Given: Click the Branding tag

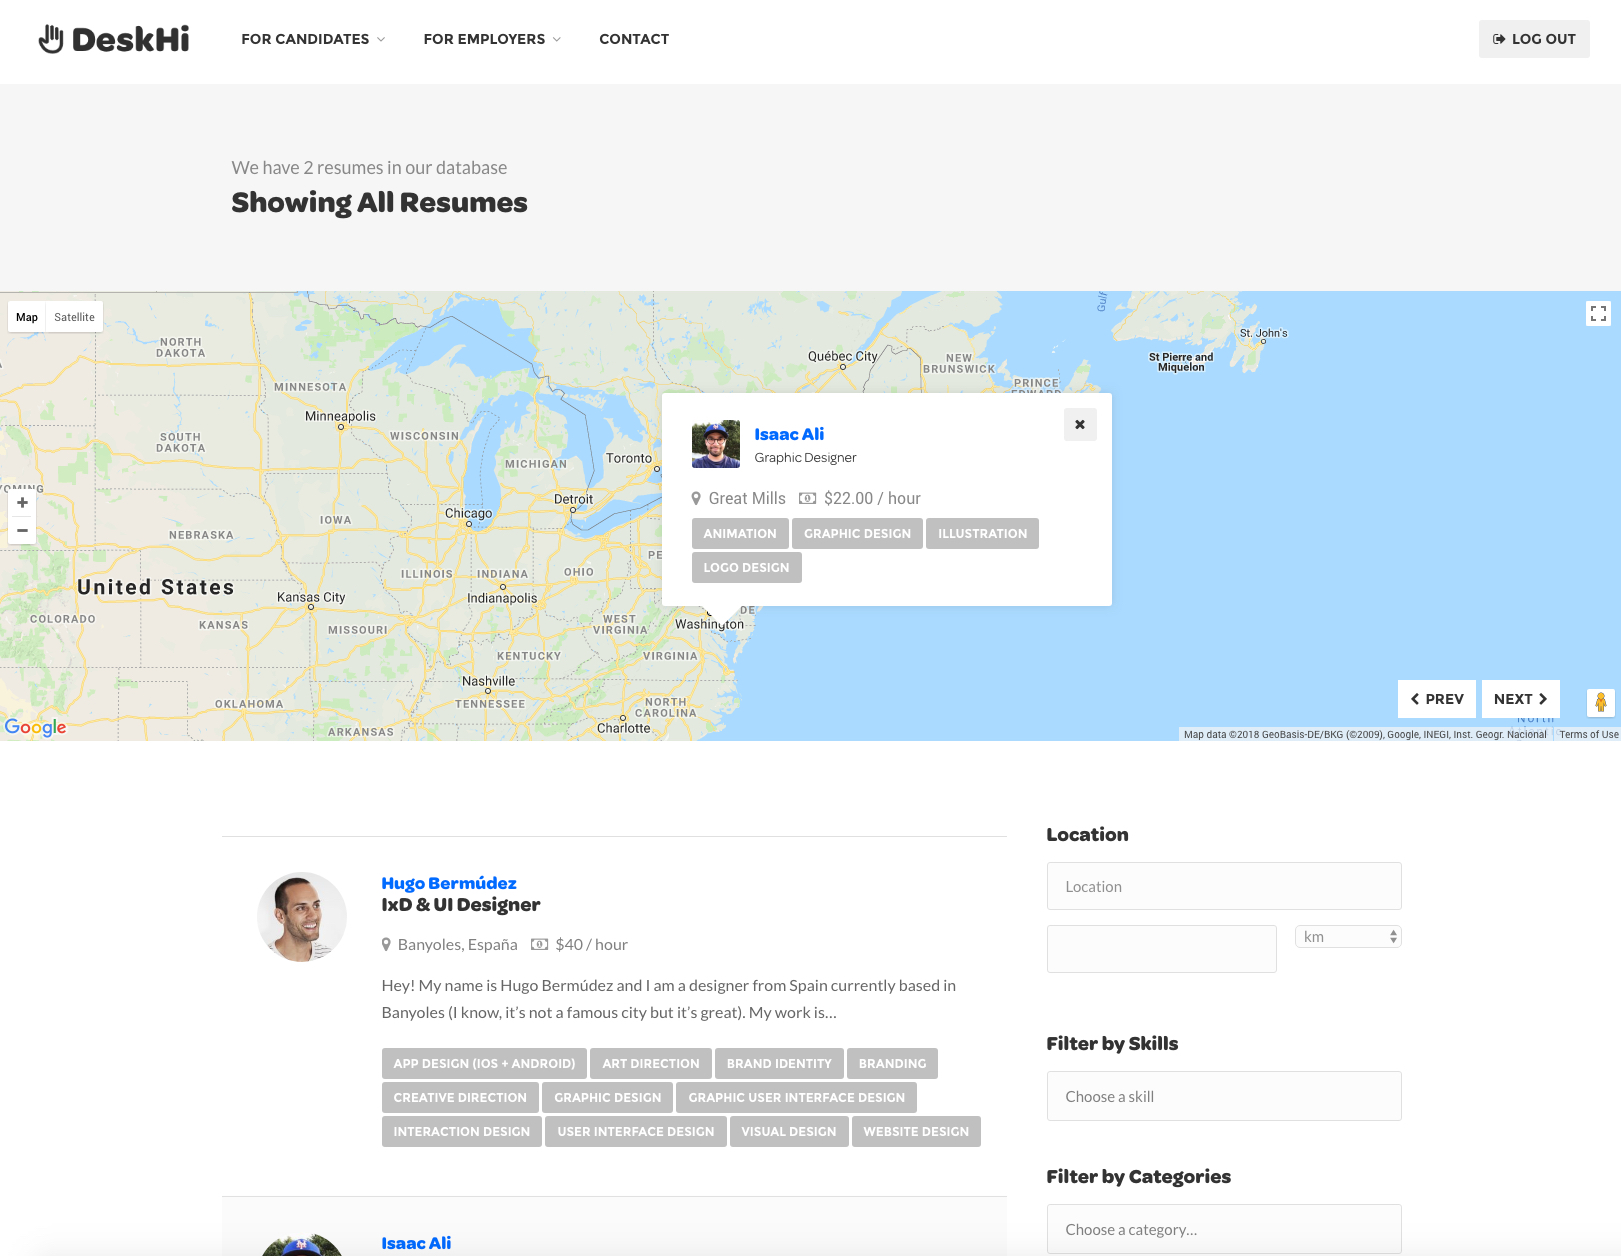Looking at the screenshot, I should (x=892, y=1064).
